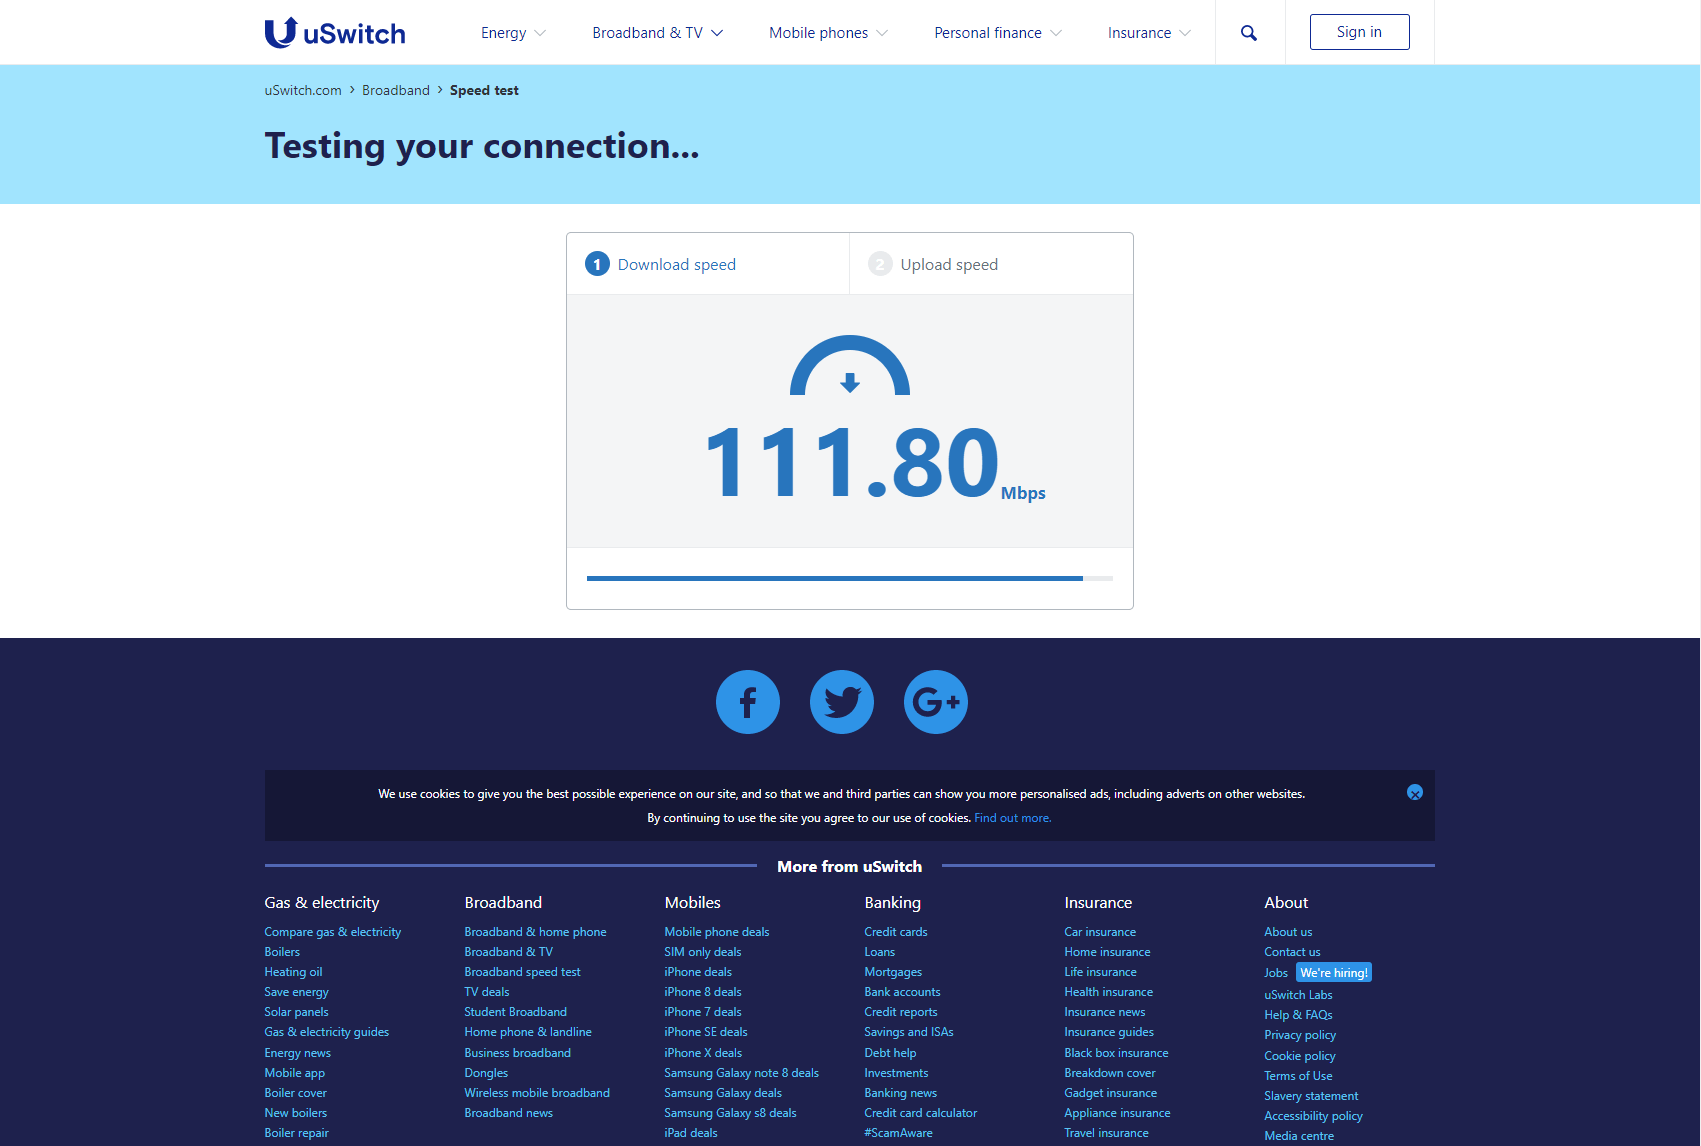This screenshot has height=1146, width=1701.
Task: Open Student Broadband link
Action: pos(515,1012)
